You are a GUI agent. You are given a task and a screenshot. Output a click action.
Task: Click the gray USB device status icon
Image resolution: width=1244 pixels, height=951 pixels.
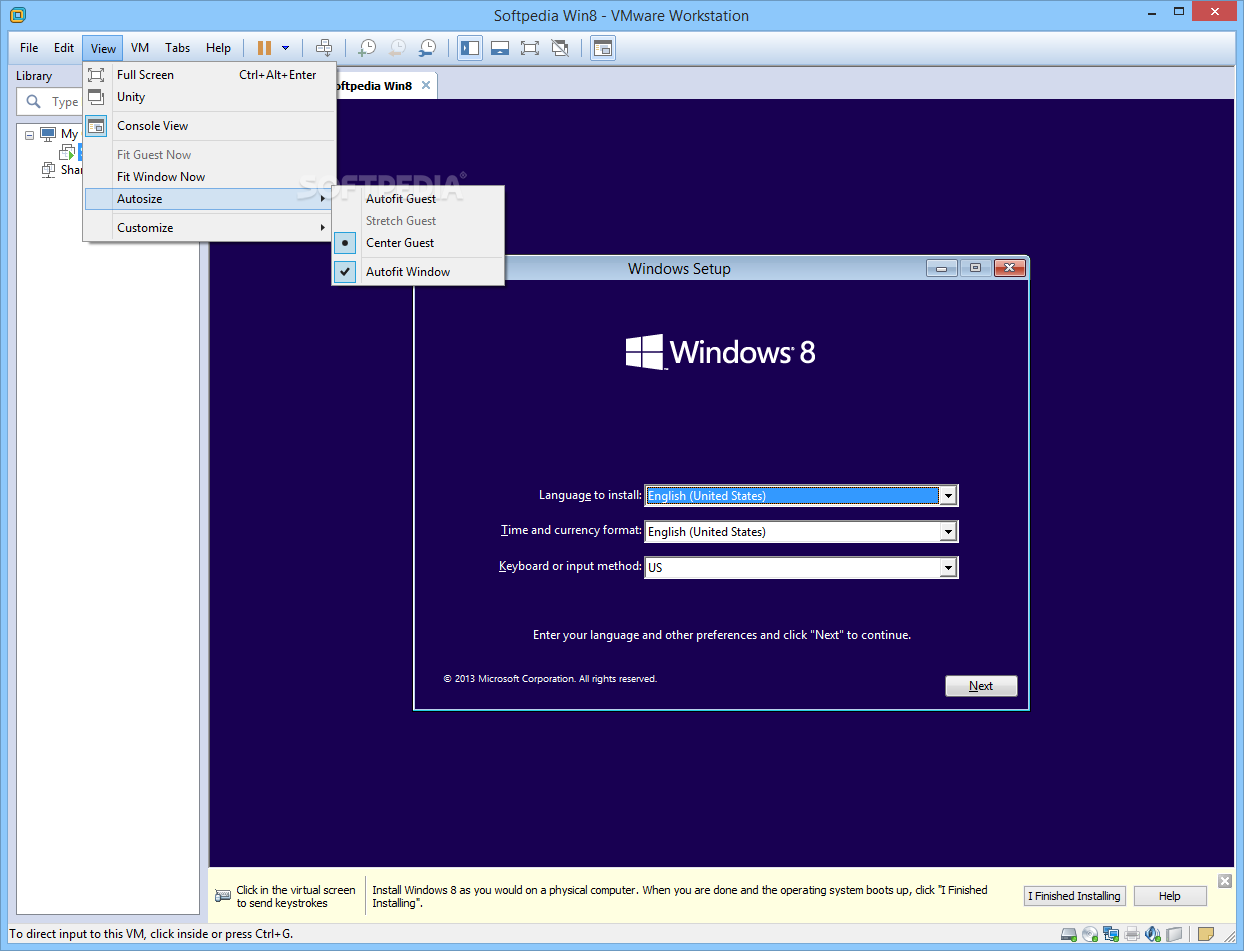tap(1174, 935)
